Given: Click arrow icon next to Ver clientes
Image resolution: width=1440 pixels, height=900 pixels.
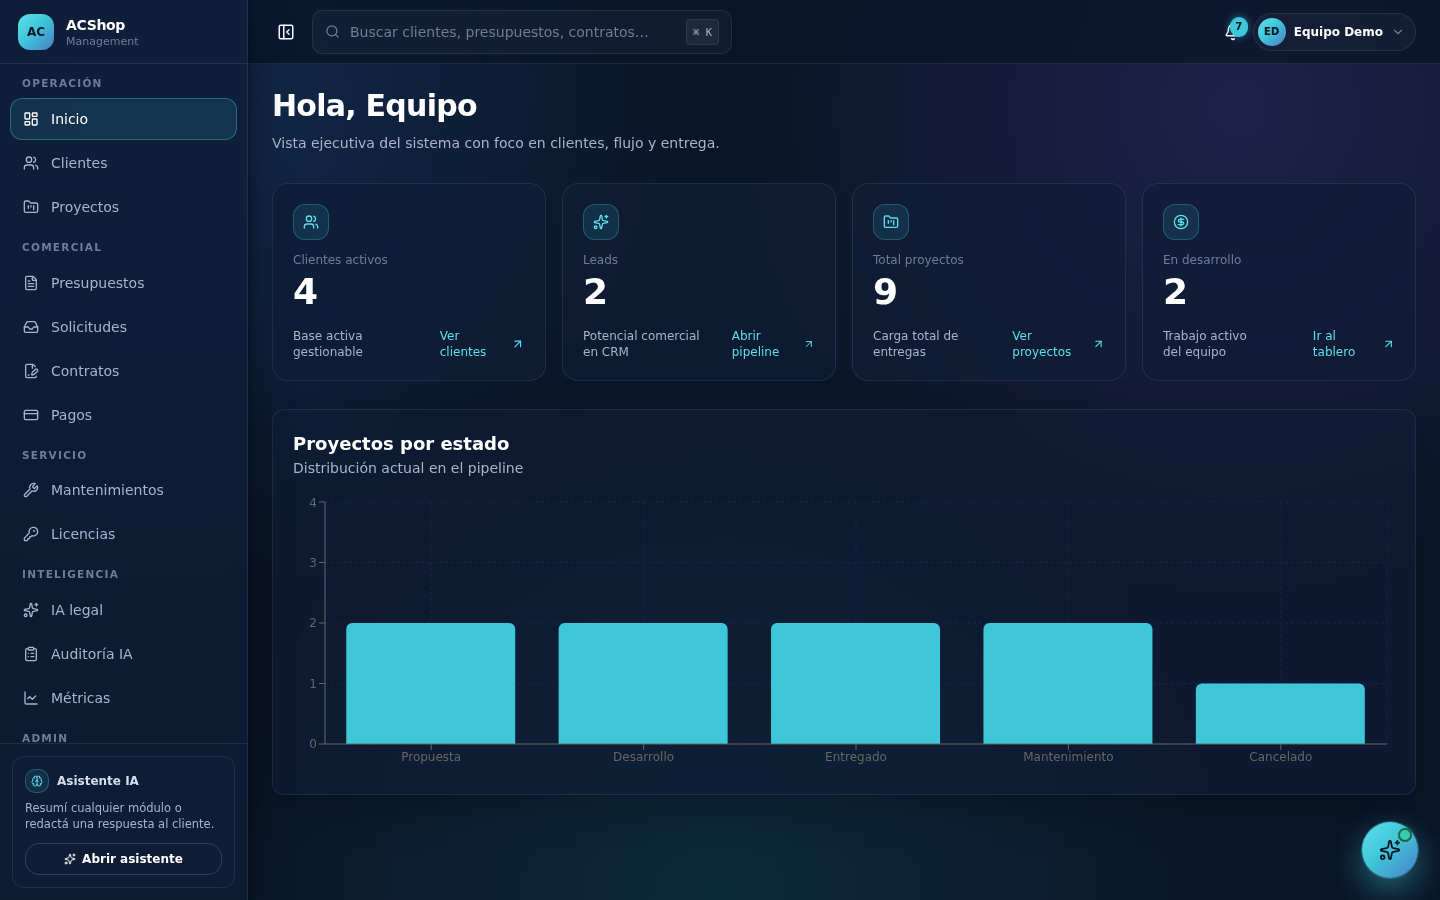Looking at the screenshot, I should point(518,344).
